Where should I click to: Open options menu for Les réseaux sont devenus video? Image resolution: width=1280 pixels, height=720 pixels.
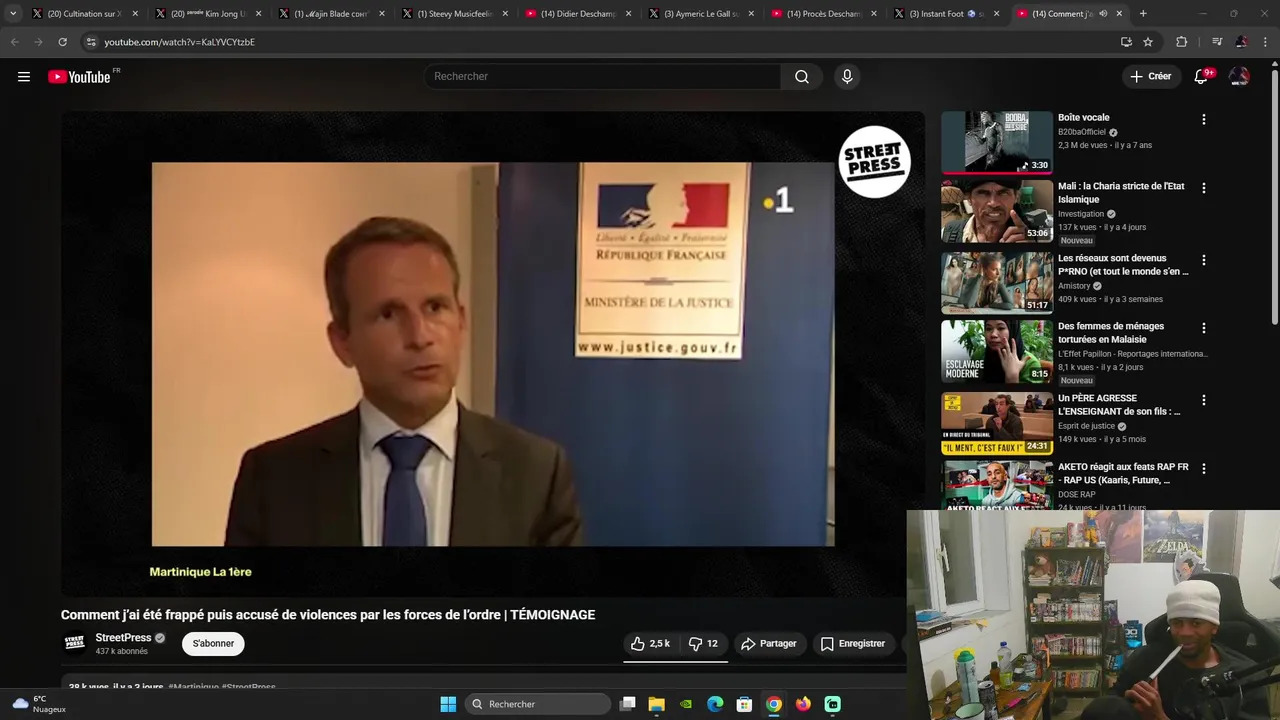[1204, 260]
